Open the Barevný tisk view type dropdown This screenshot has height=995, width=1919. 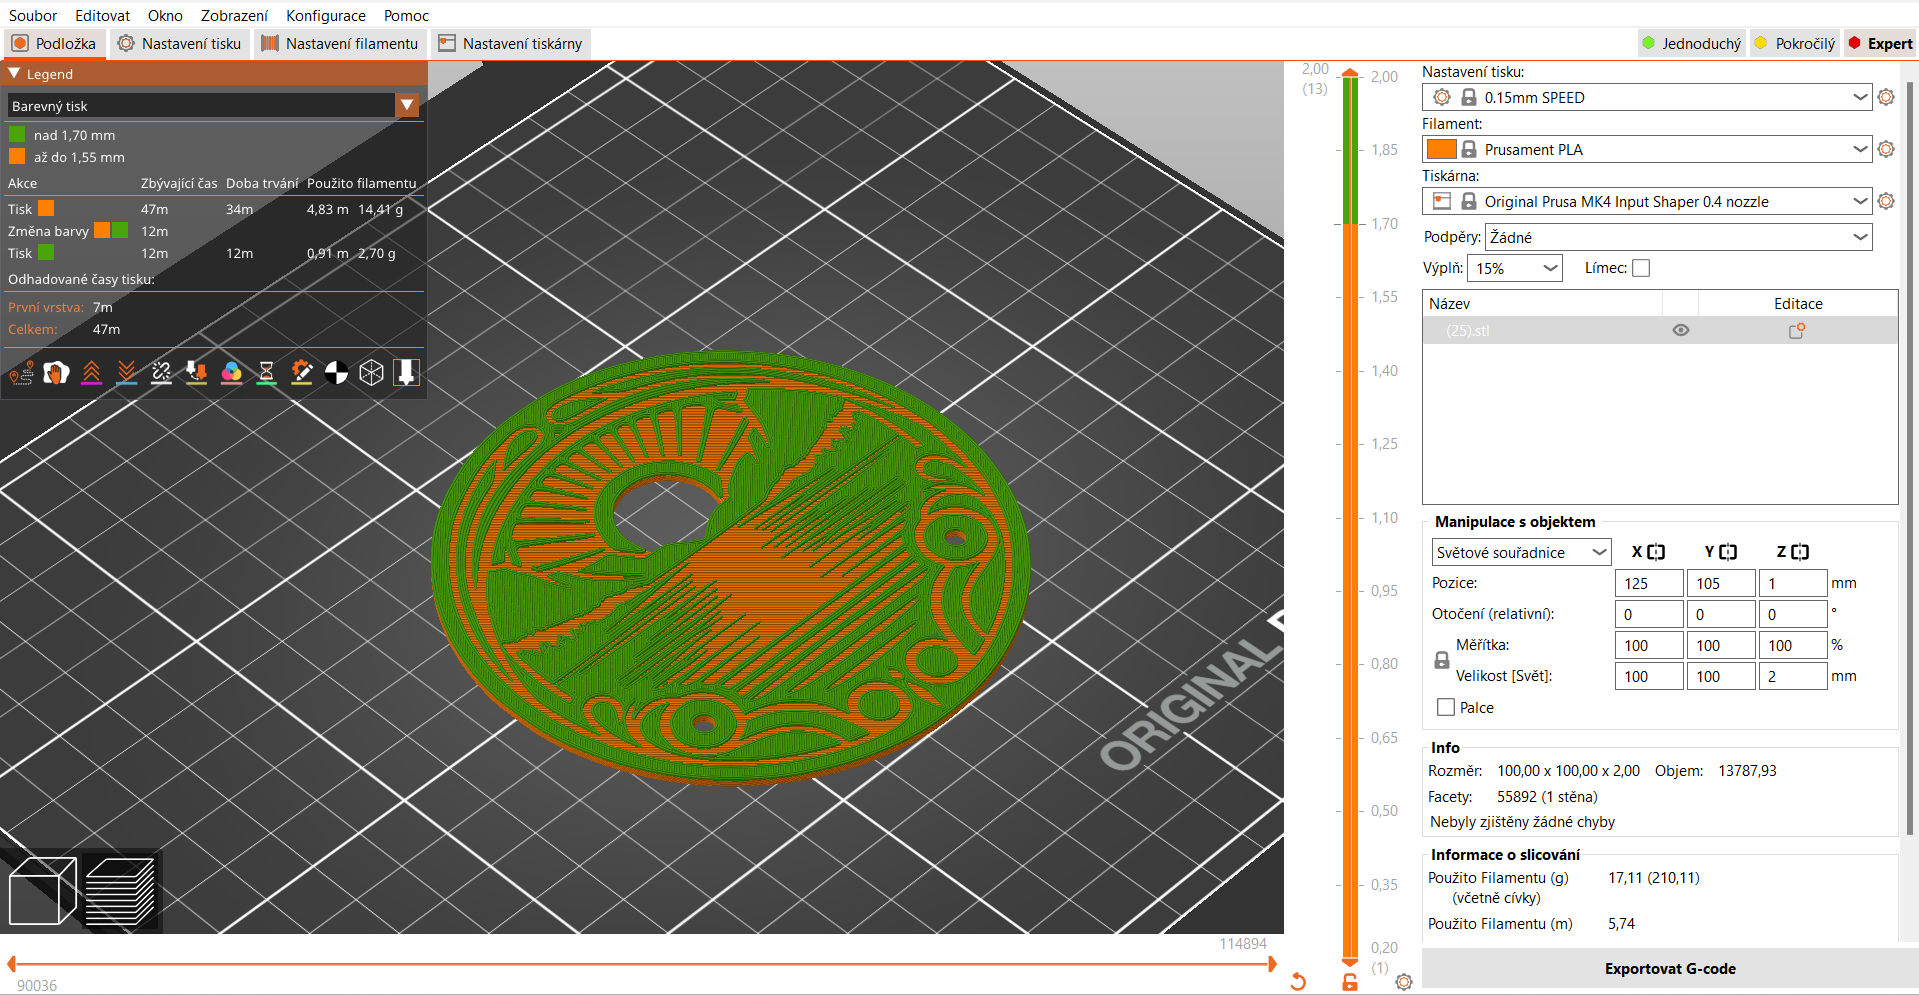[407, 106]
